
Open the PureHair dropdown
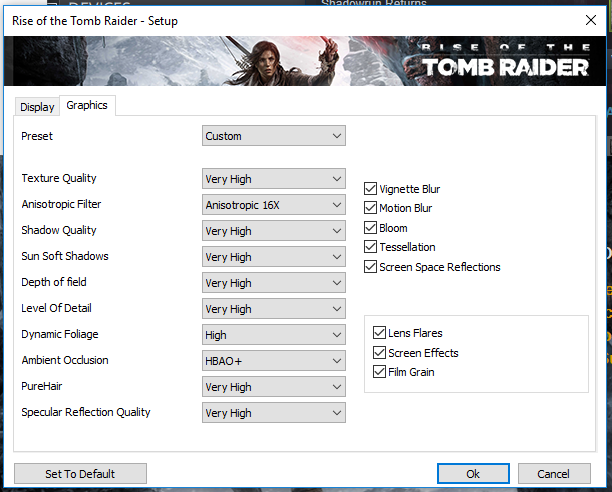click(273, 387)
